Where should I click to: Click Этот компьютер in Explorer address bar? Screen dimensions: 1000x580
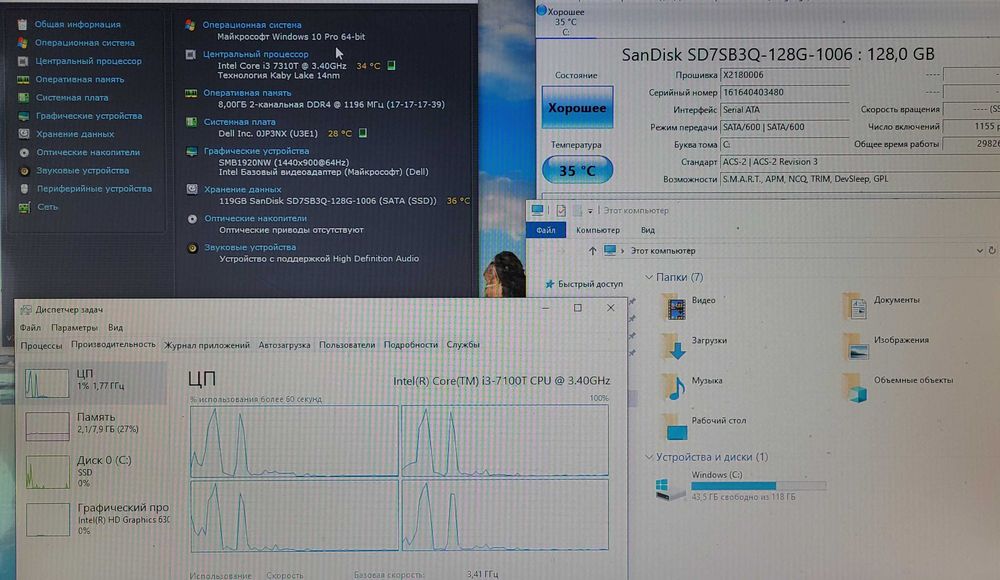click(663, 251)
